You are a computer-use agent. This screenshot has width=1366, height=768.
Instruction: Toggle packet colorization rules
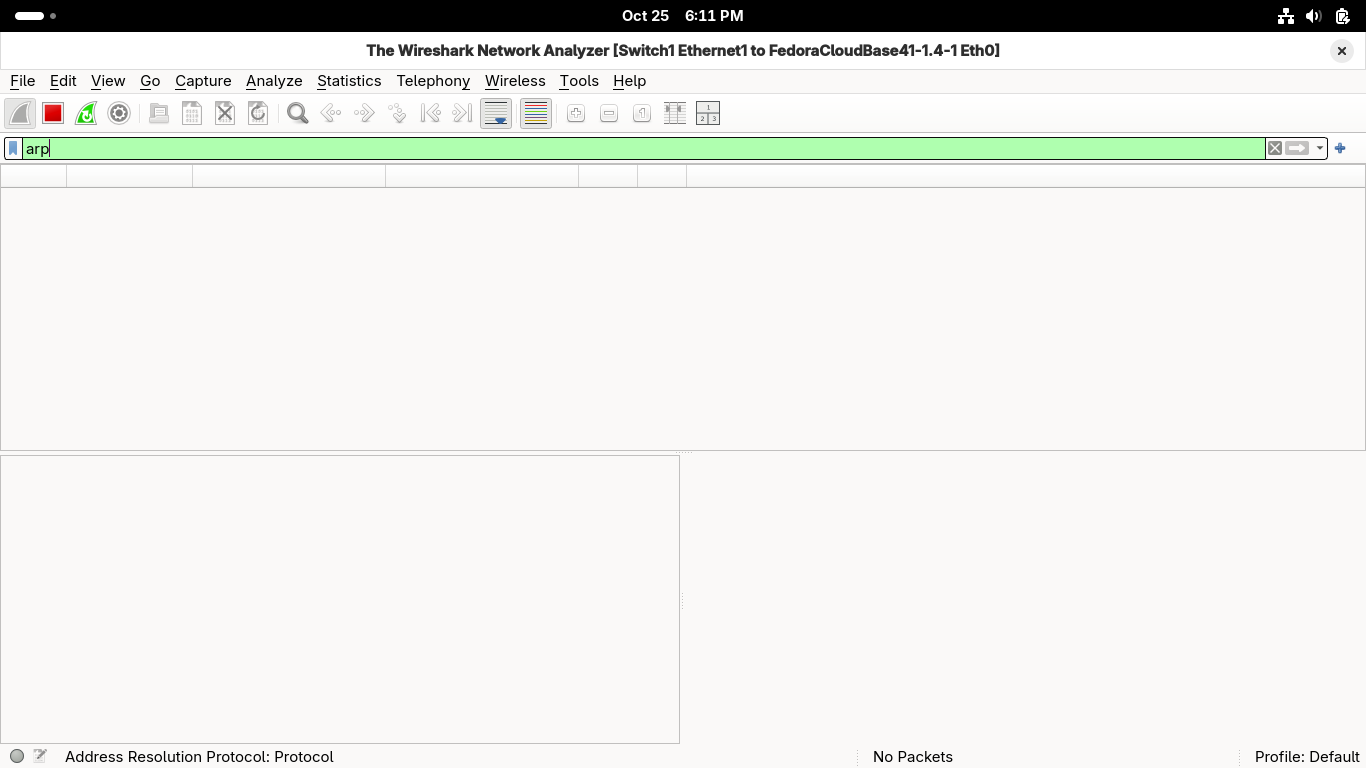click(x=536, y=114)
